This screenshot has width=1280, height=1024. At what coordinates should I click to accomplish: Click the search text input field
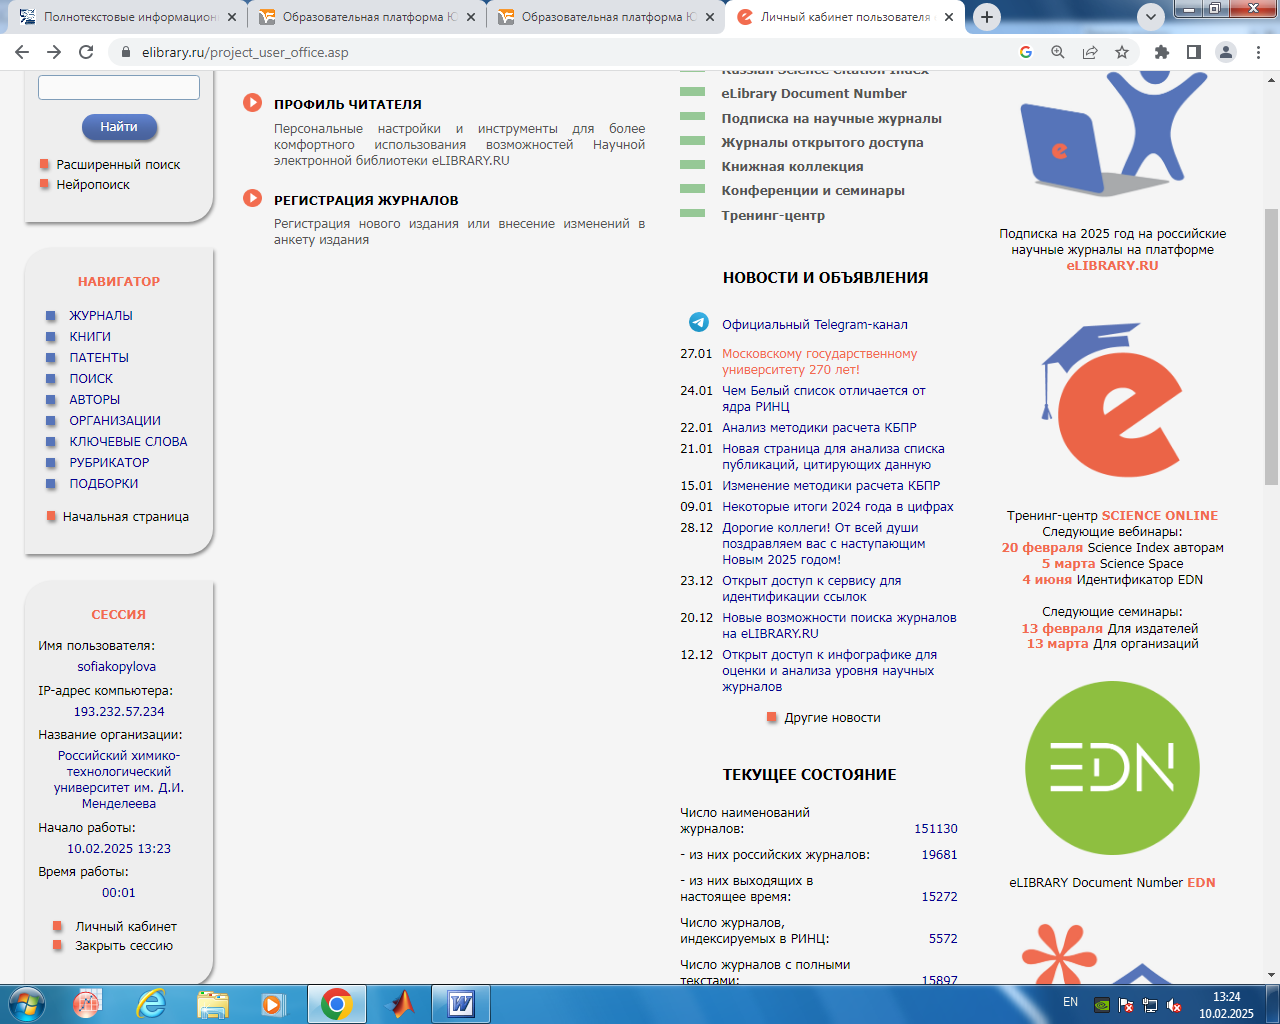(x=119, y=88)
